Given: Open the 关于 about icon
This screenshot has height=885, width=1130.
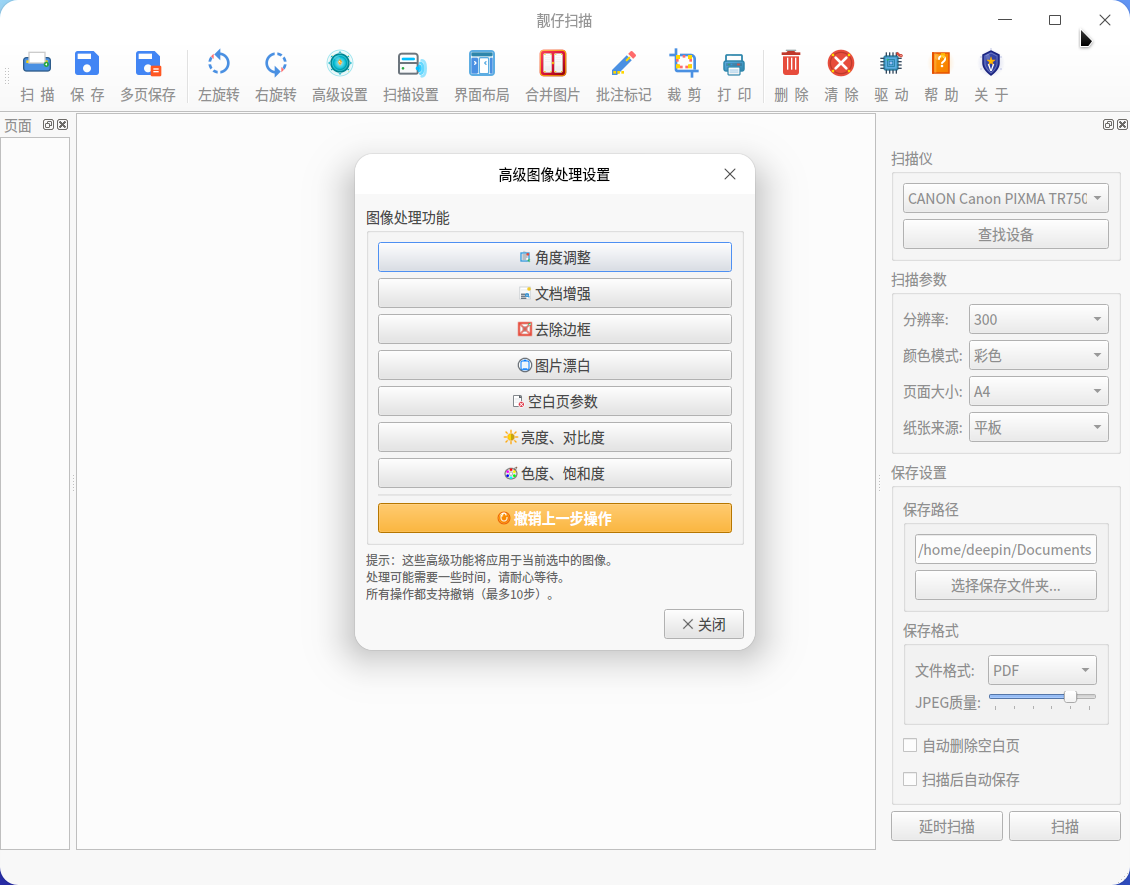Looking at the screenshot, I should pos(991,63).
